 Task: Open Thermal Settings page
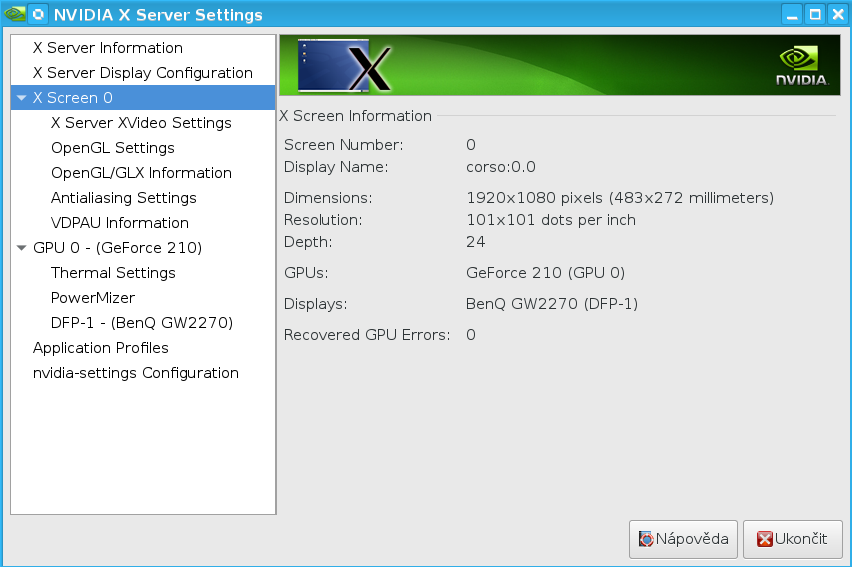(x=113, y=273)
